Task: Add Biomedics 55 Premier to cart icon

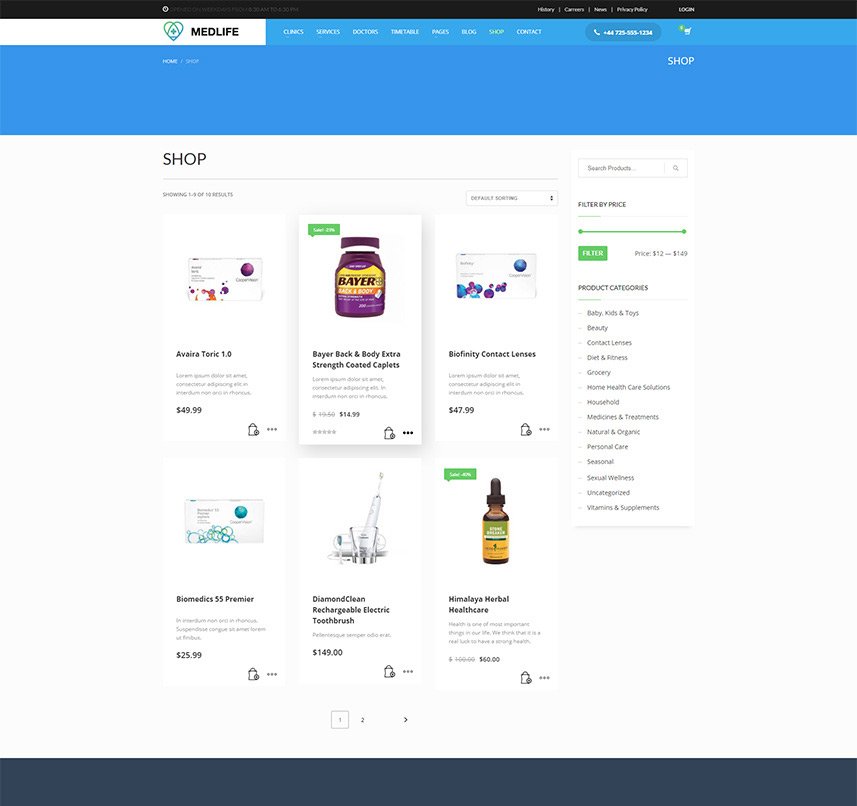Action: [x=253, y=674]
